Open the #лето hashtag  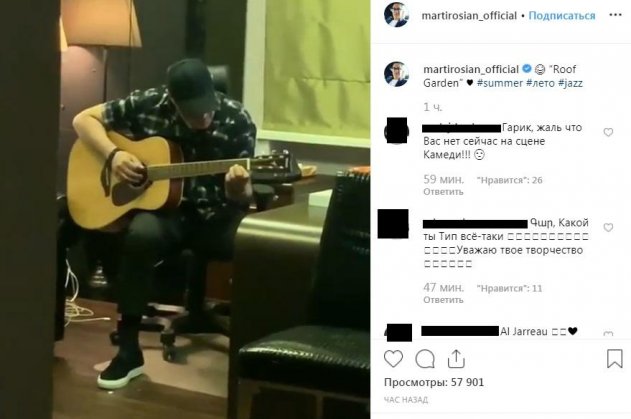[x=540, y=83]
